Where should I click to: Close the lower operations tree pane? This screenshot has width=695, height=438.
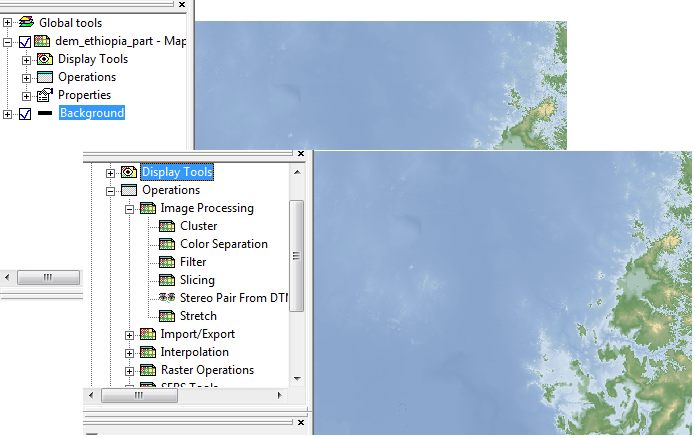coord(301,153)
